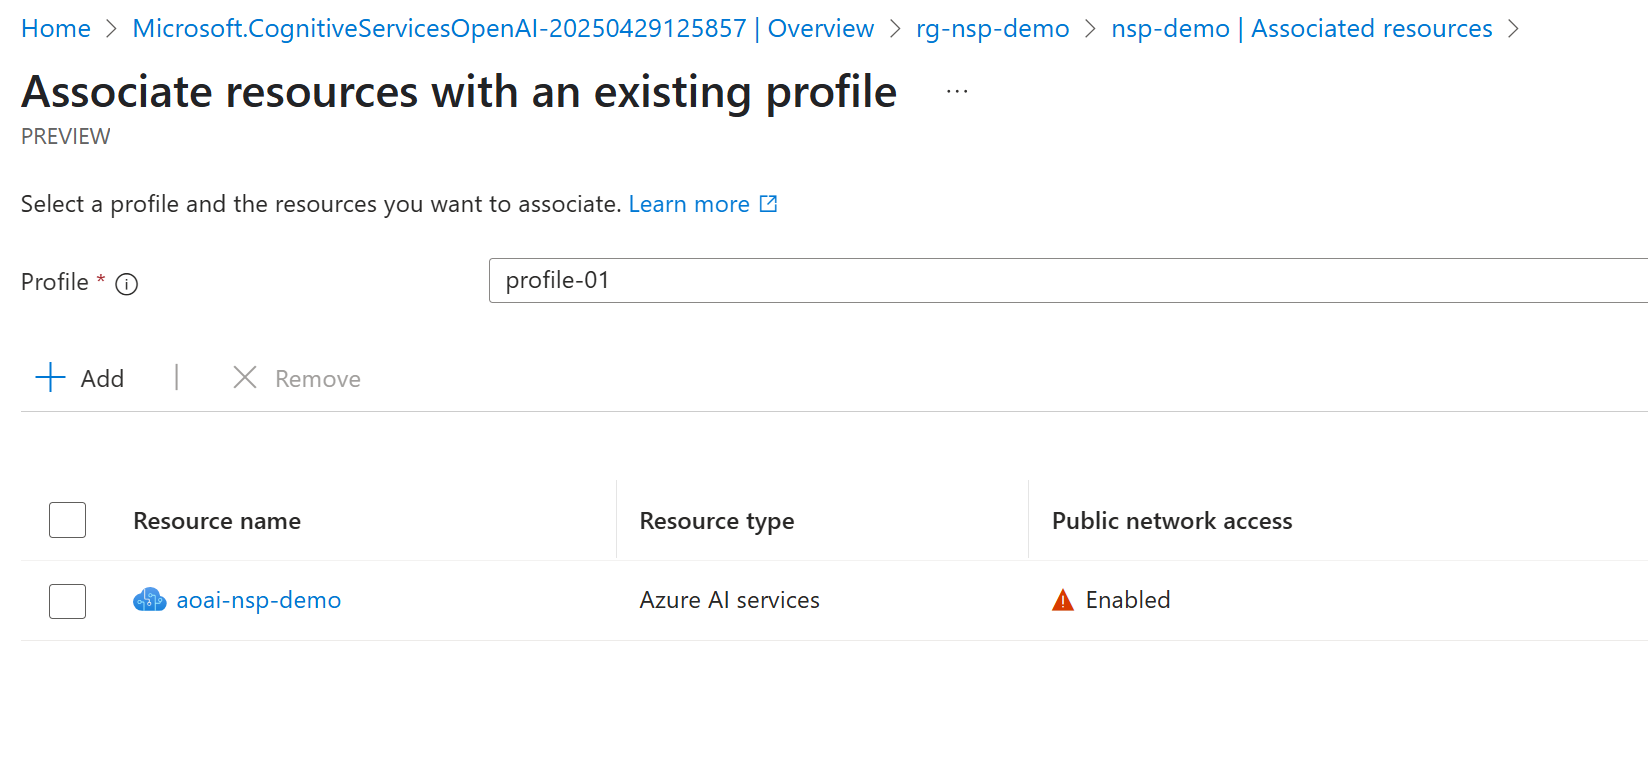
Task: Click the external link icon after Learn more
Action: [768, 204]
